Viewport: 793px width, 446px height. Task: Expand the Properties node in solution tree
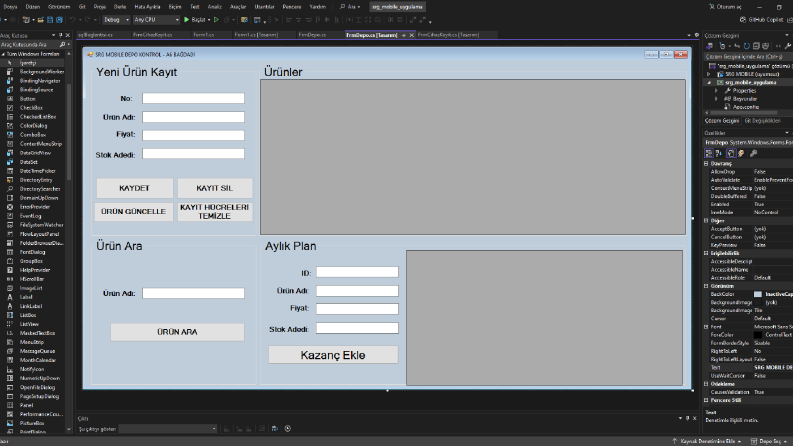tap(716, 91)
